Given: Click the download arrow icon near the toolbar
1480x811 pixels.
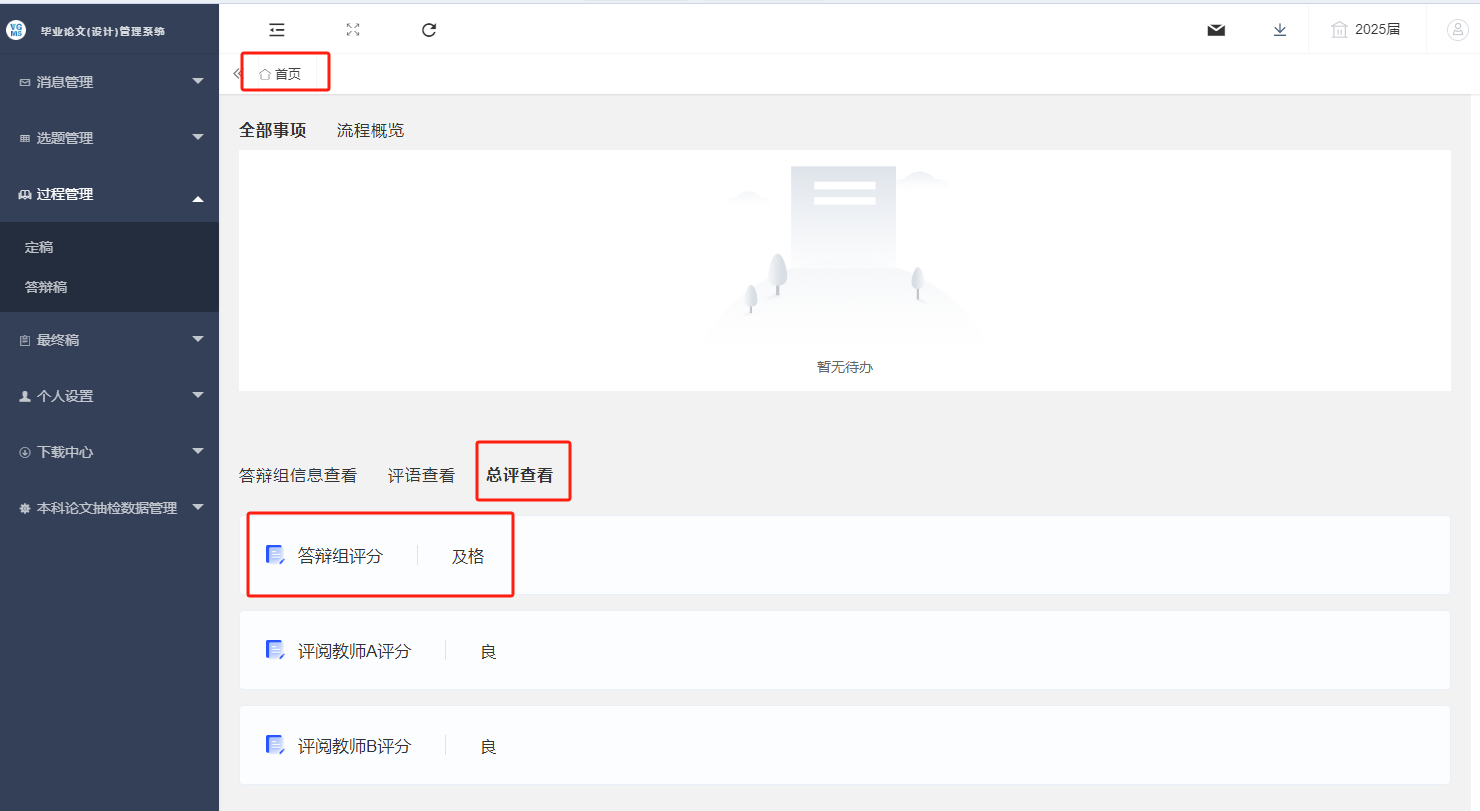Looking at the screenshot, I should coord(1280,30).
